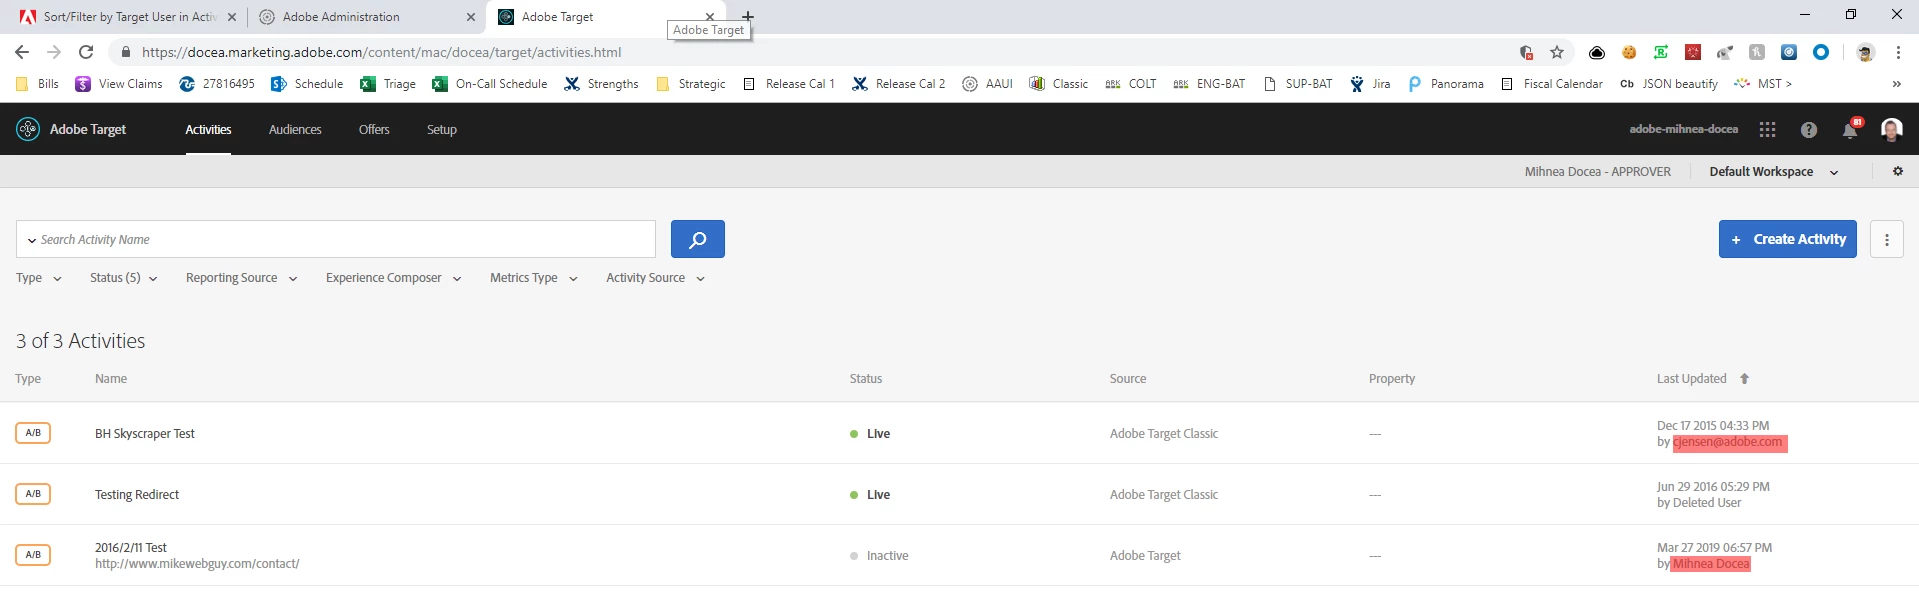Screen dimensions: 1919x615
Task: Click the Adobe Target logo icon
Action: (28, 129)
